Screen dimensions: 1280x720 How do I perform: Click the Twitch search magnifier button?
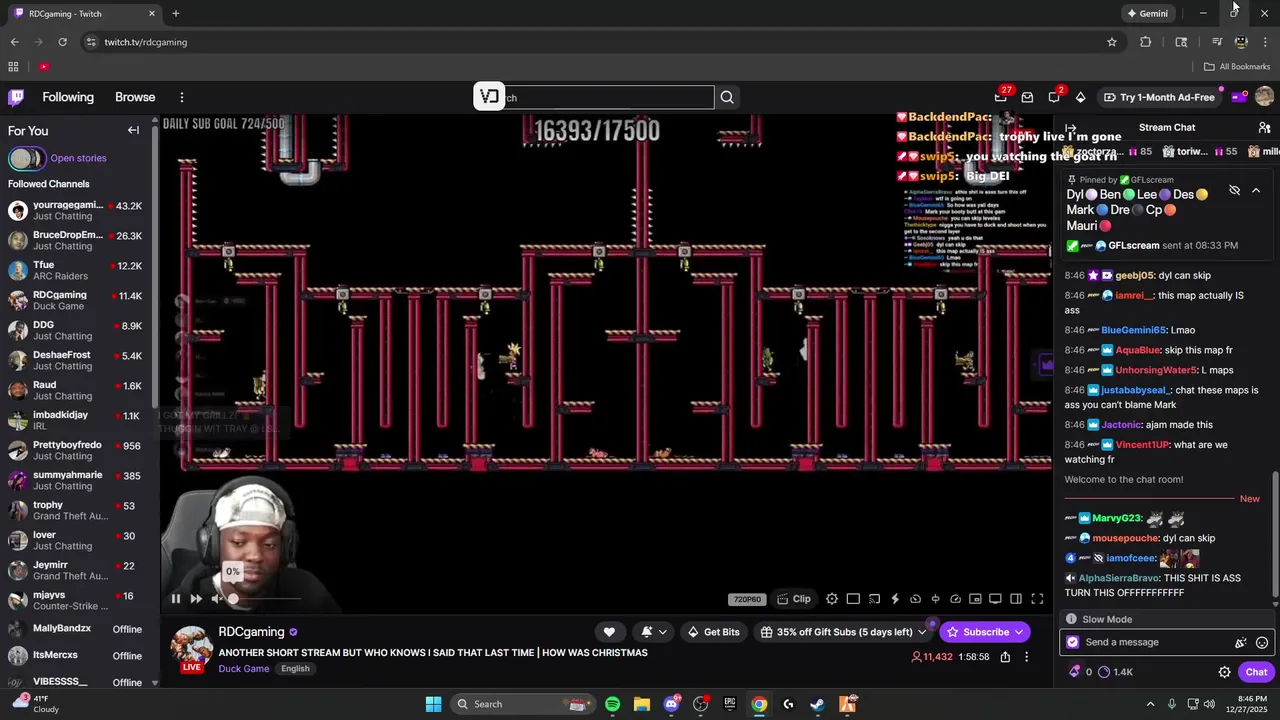(x=727, y=97)
